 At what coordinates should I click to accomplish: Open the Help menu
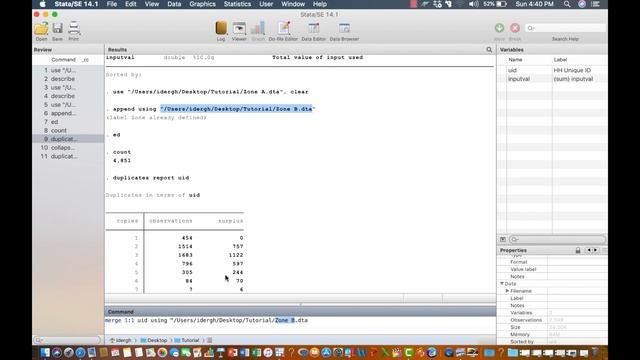point(320,4)
